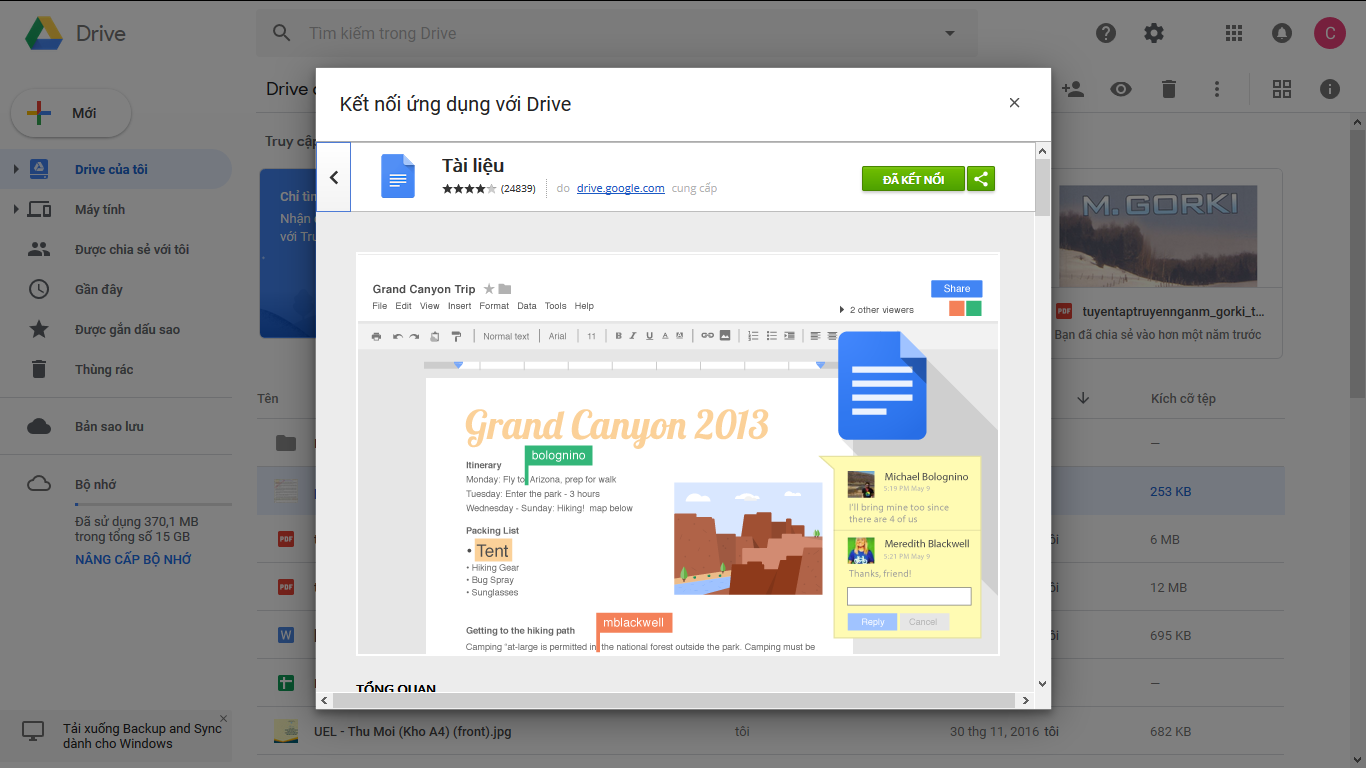Open drive.google.com link
This screenshot has width=1366, height=768.
[620, 188]
